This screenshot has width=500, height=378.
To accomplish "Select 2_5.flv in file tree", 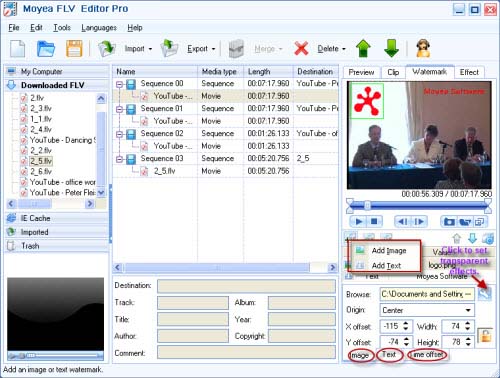I will click(41, 161).
